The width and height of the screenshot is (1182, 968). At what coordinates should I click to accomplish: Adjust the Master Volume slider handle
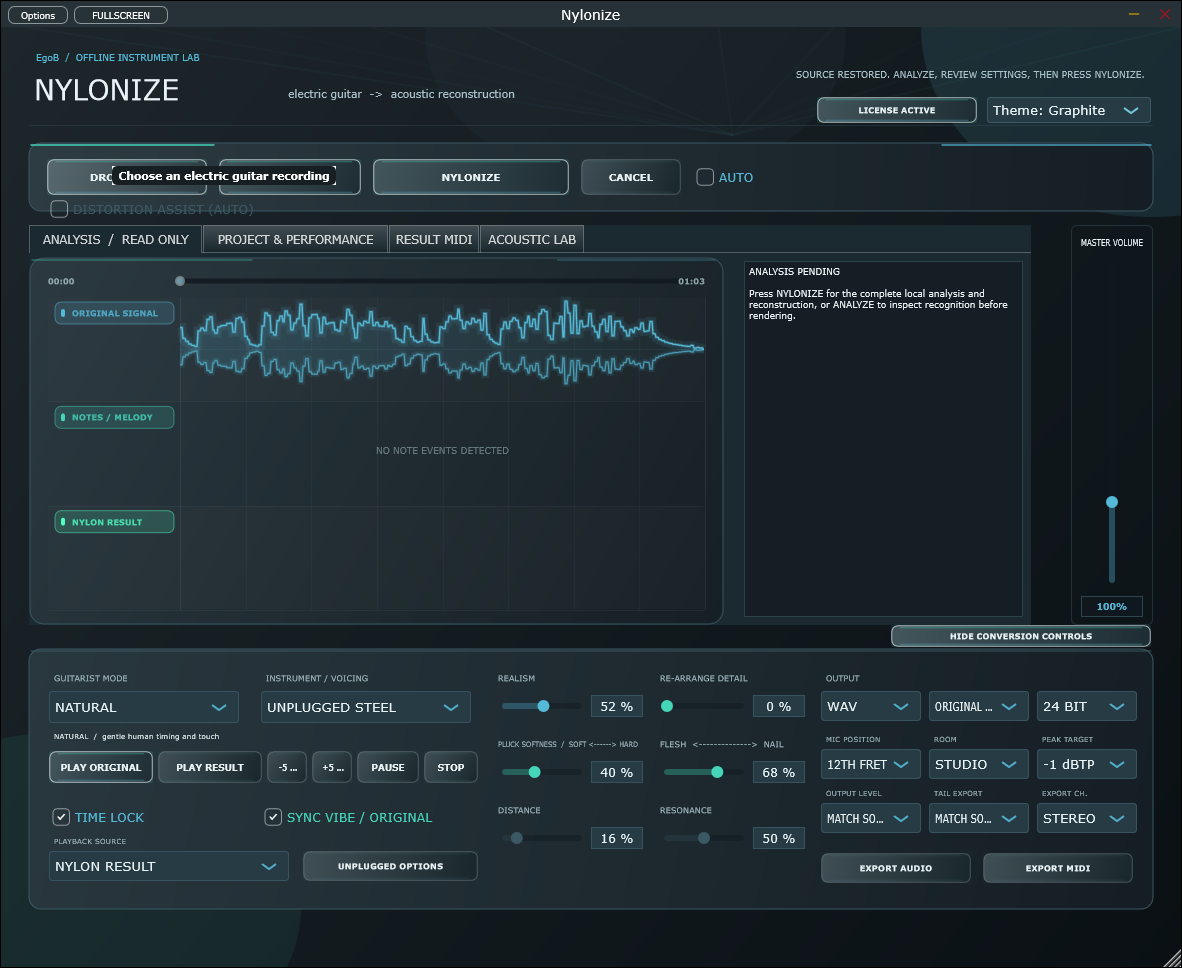[1111, 502]
